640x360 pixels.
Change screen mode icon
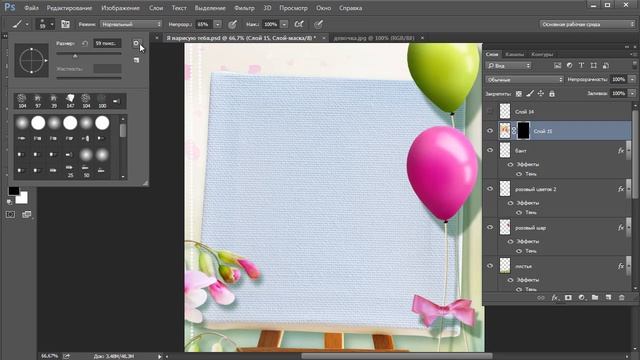tap(27, 214)
